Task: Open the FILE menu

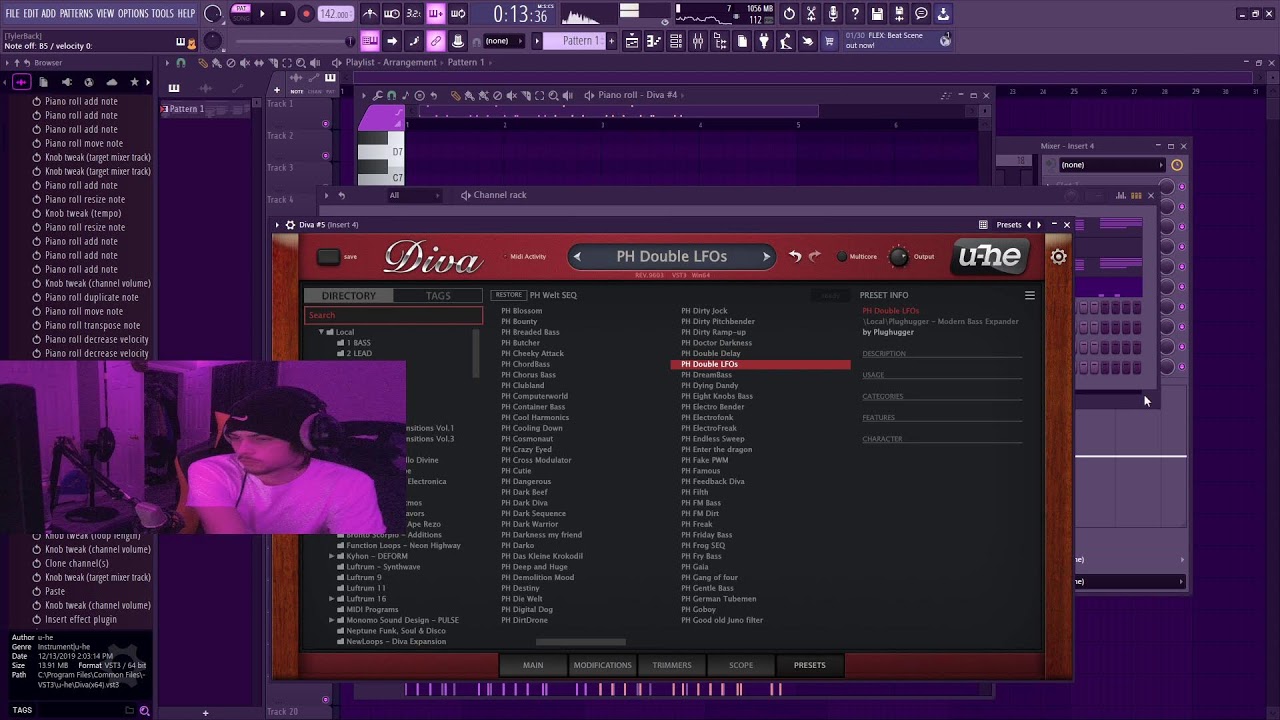Action: (x=12, y=14)
